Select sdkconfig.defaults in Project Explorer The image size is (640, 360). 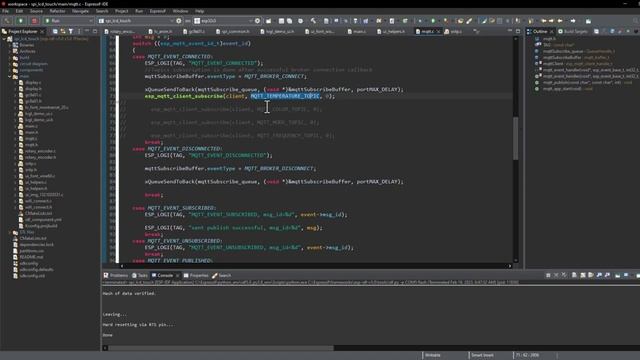pyautogui.click(x=36, y=269)
